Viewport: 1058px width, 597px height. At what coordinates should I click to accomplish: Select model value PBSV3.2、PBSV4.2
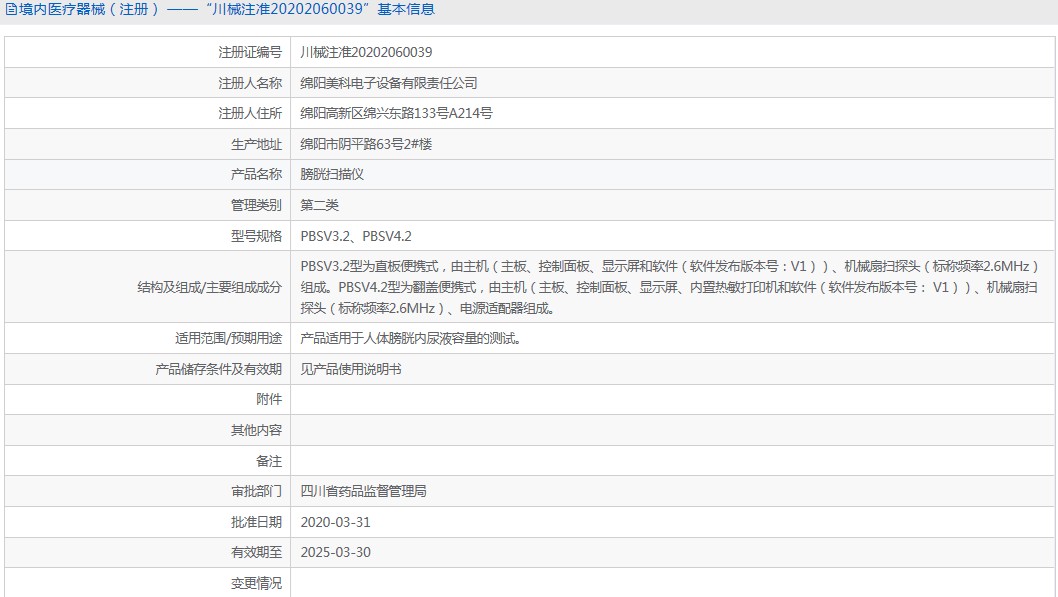click(356, 236)
